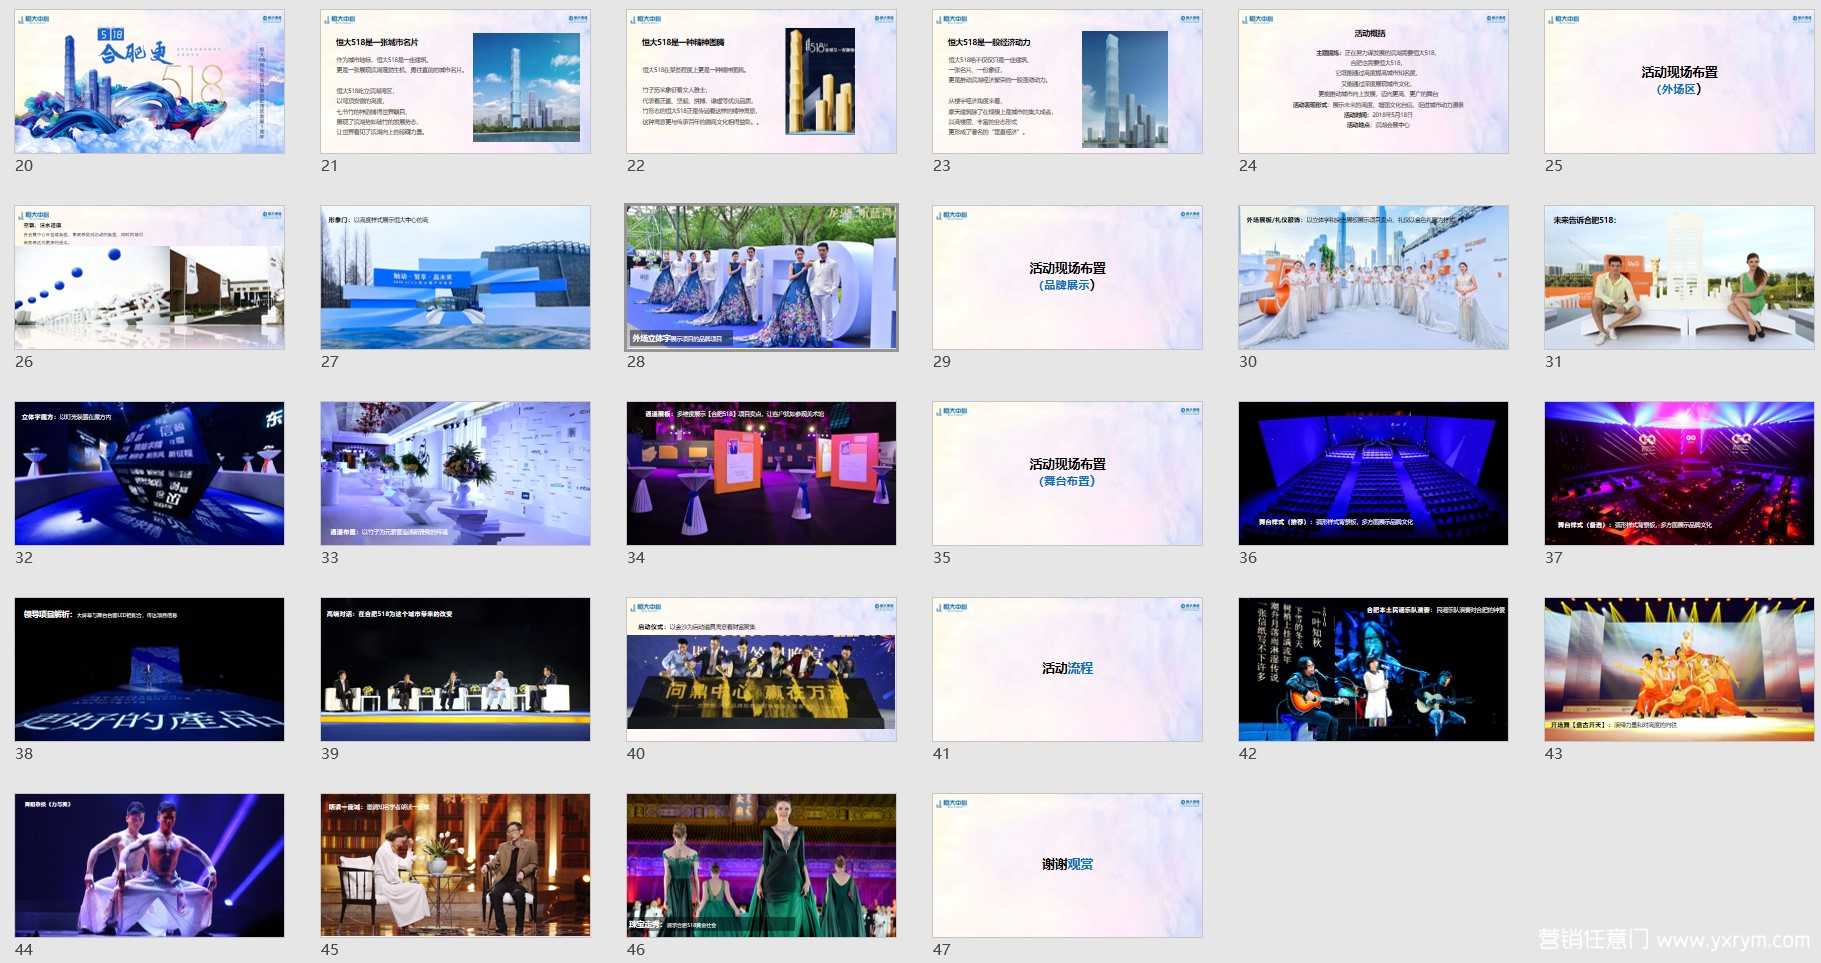Select slide 34 purple exhibition boards thumbnail
The image size is (1821, 963).
(762, 474)
